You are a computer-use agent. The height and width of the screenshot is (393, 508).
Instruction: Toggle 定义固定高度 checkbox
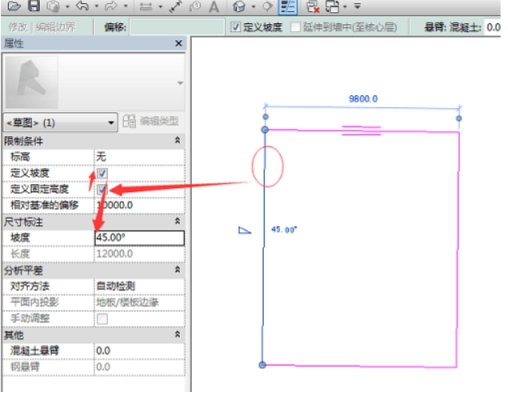click(102, 189)
